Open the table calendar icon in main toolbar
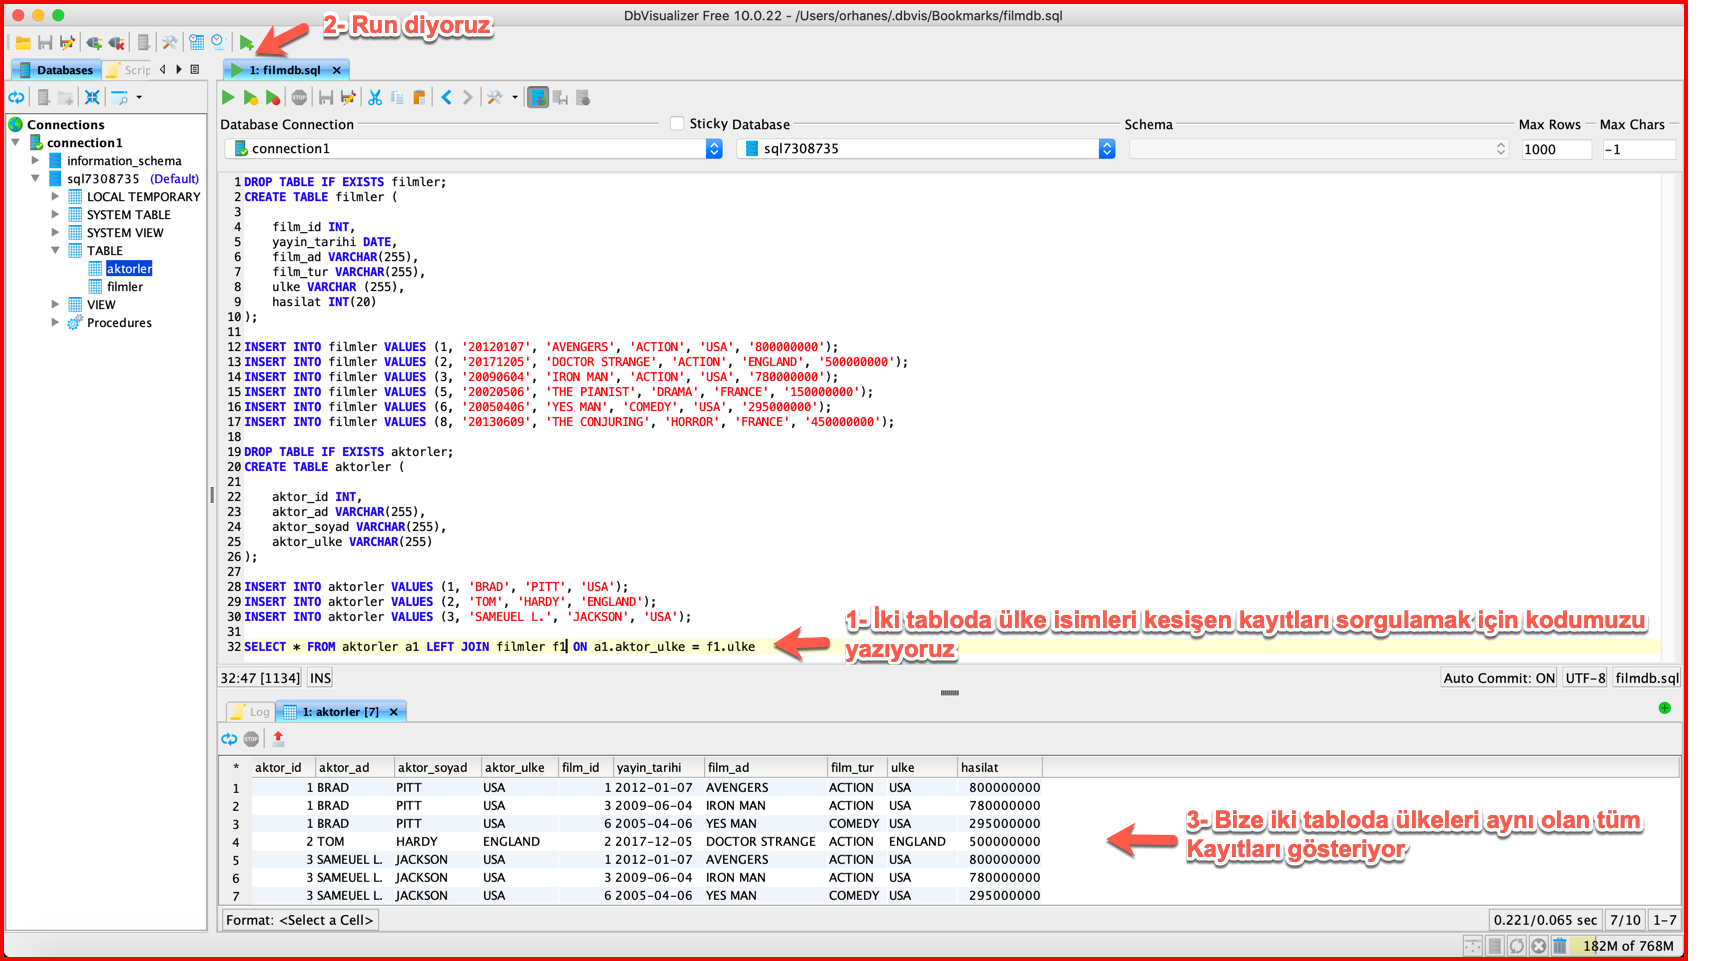This screenshot has height=961, width=1725. (x=197, y=43)
